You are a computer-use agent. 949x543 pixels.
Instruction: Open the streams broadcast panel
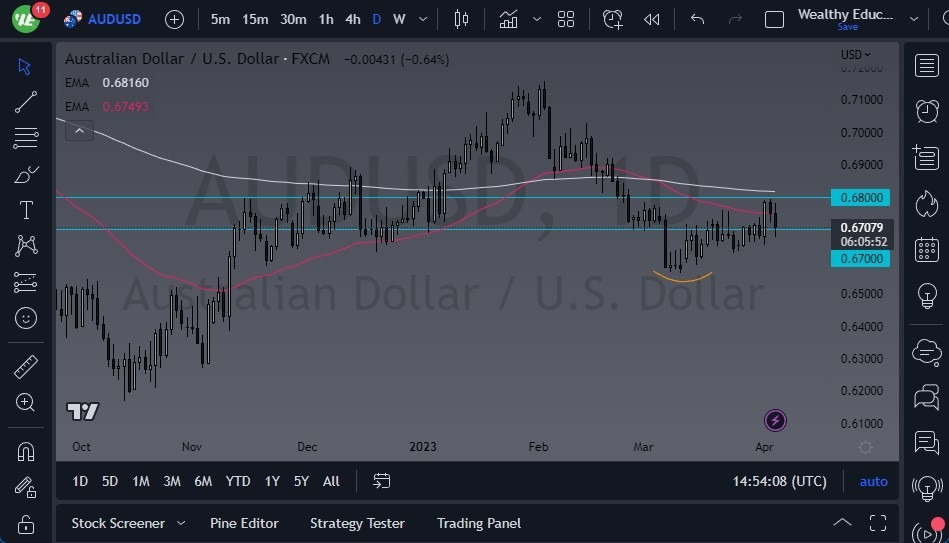pos(927,488)
